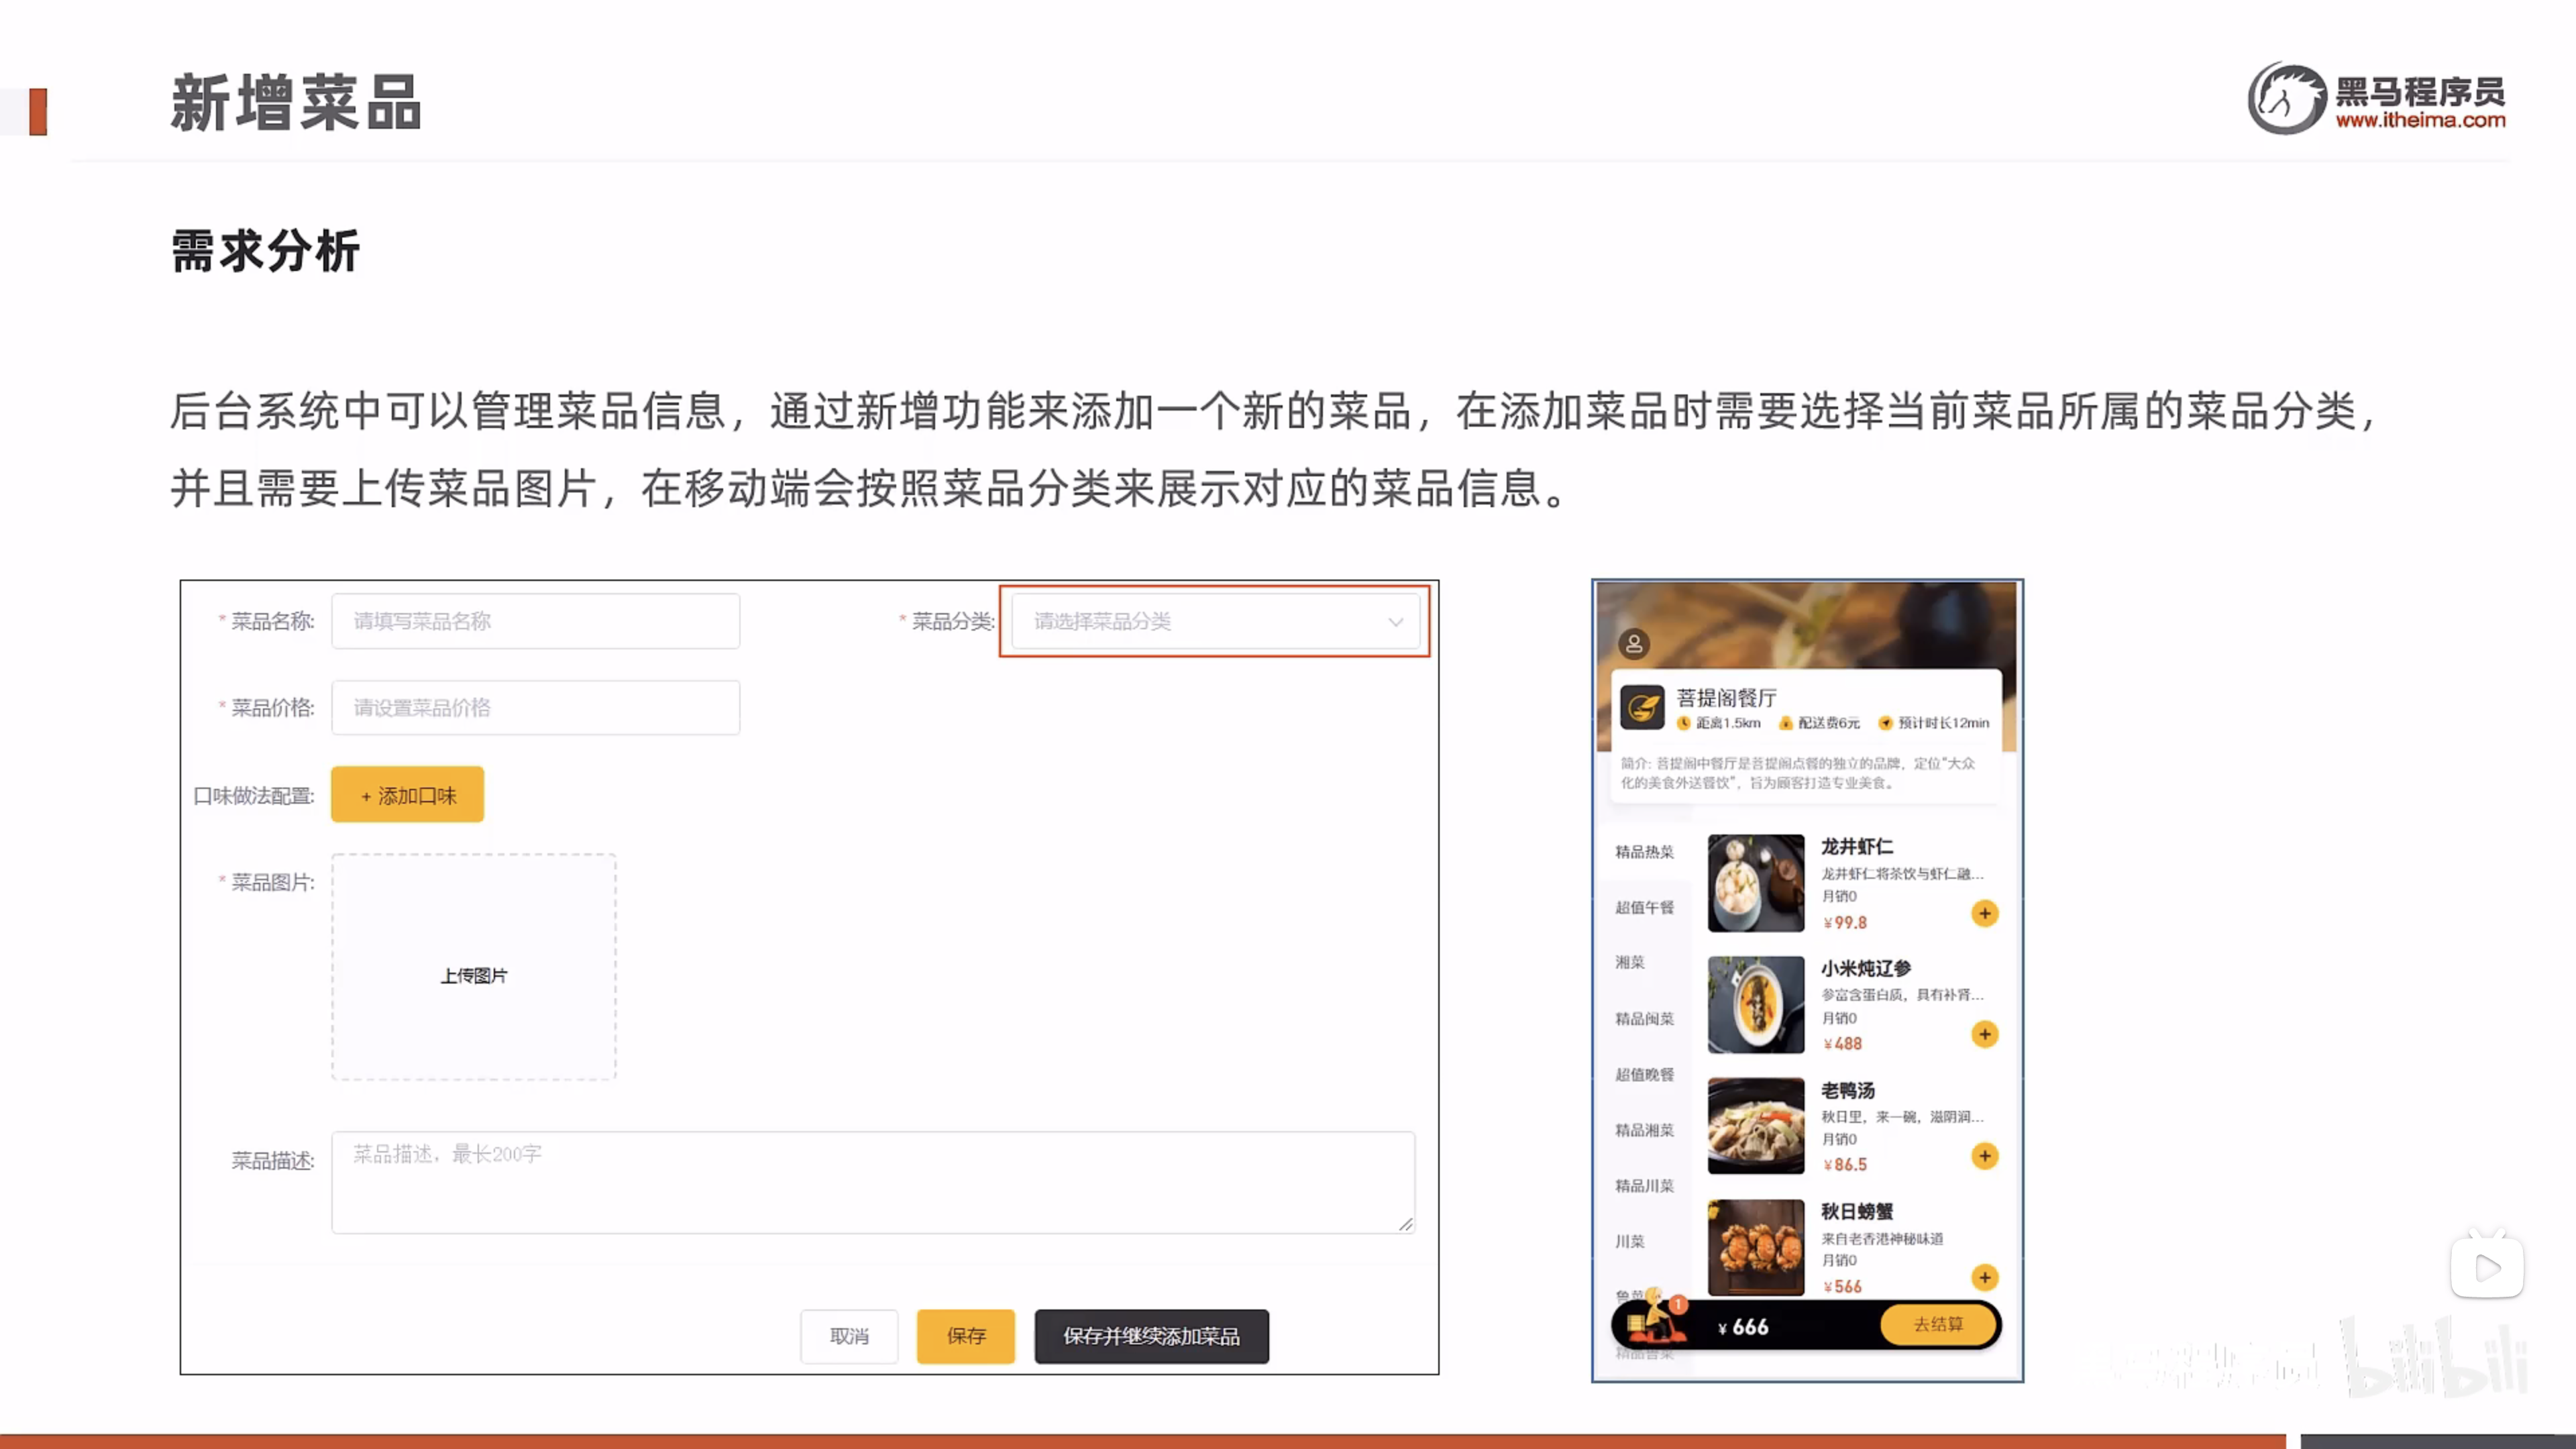Add 龙井虾仁 with its plus icon
The height and width of the screenshot is (1449, 2576).
pyautogui.click(x=1984, y=913)
